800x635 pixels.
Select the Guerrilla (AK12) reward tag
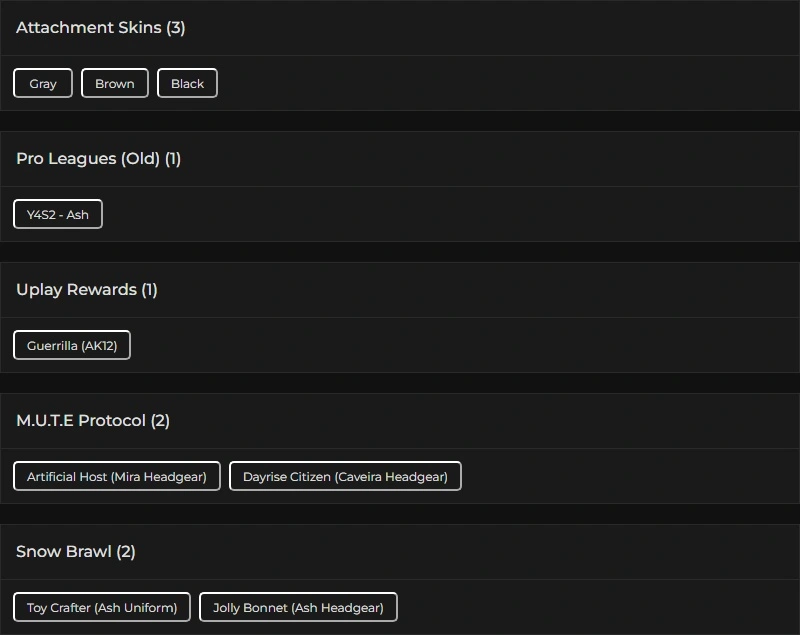pyautogui.click(x=72, y=345)
